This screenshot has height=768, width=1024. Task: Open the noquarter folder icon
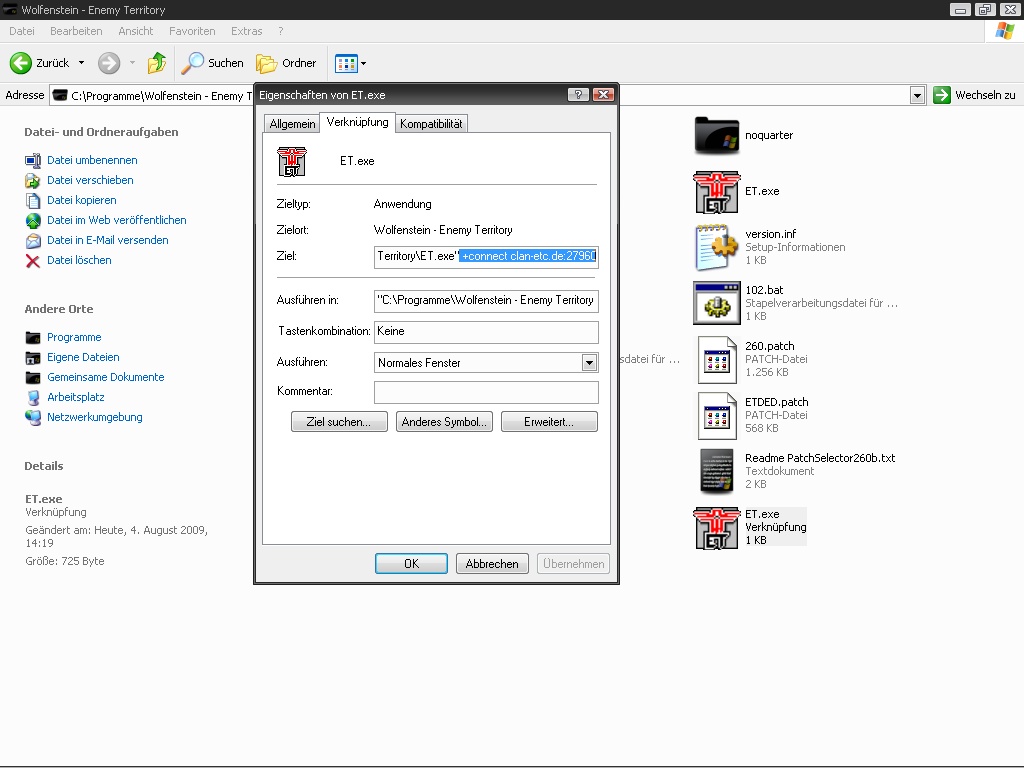click(x=716, y=136)
